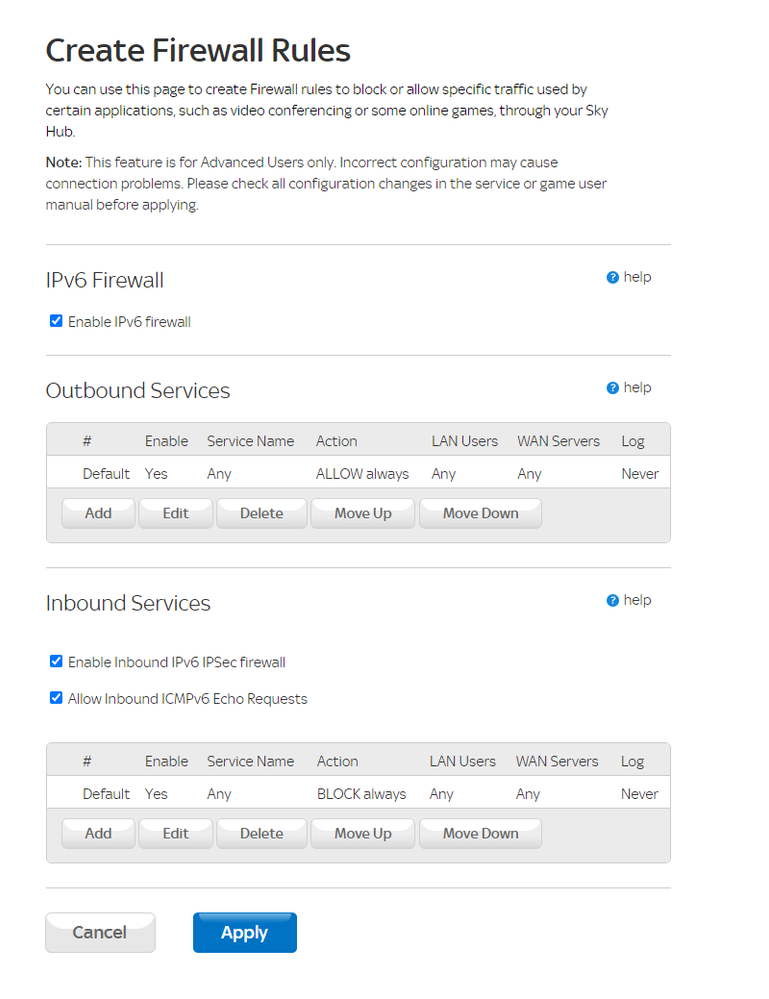The image size is (769, 999).
Task: Click Move Down under Inbound Services
Action: (480, 833)
